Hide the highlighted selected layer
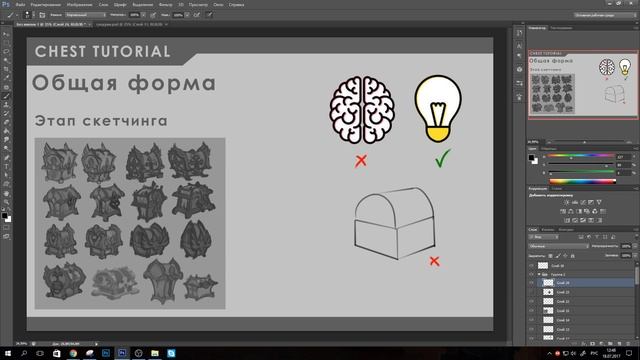This screenshot has width=640, height=360. coord(531,282)
